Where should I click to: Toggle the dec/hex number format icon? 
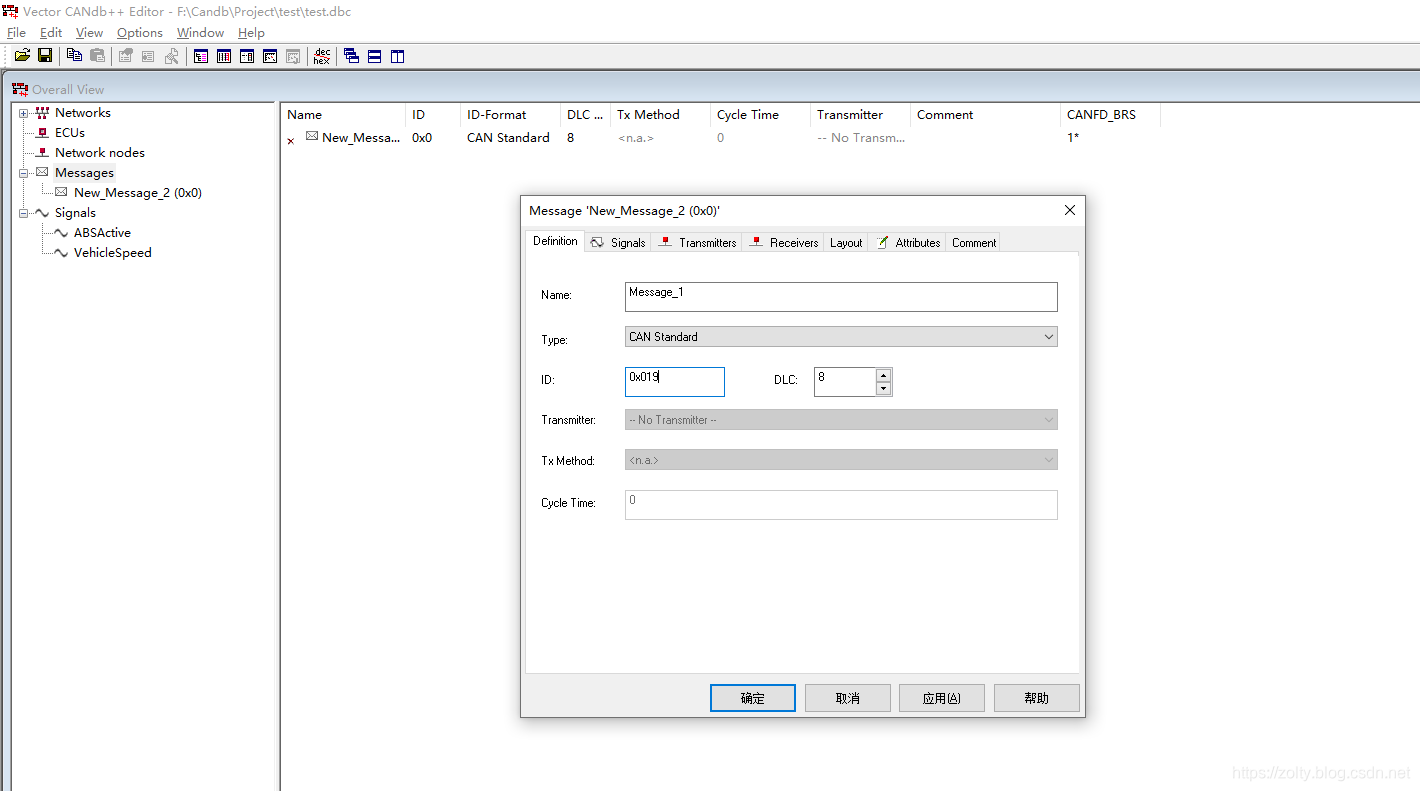tap(321, 56)
